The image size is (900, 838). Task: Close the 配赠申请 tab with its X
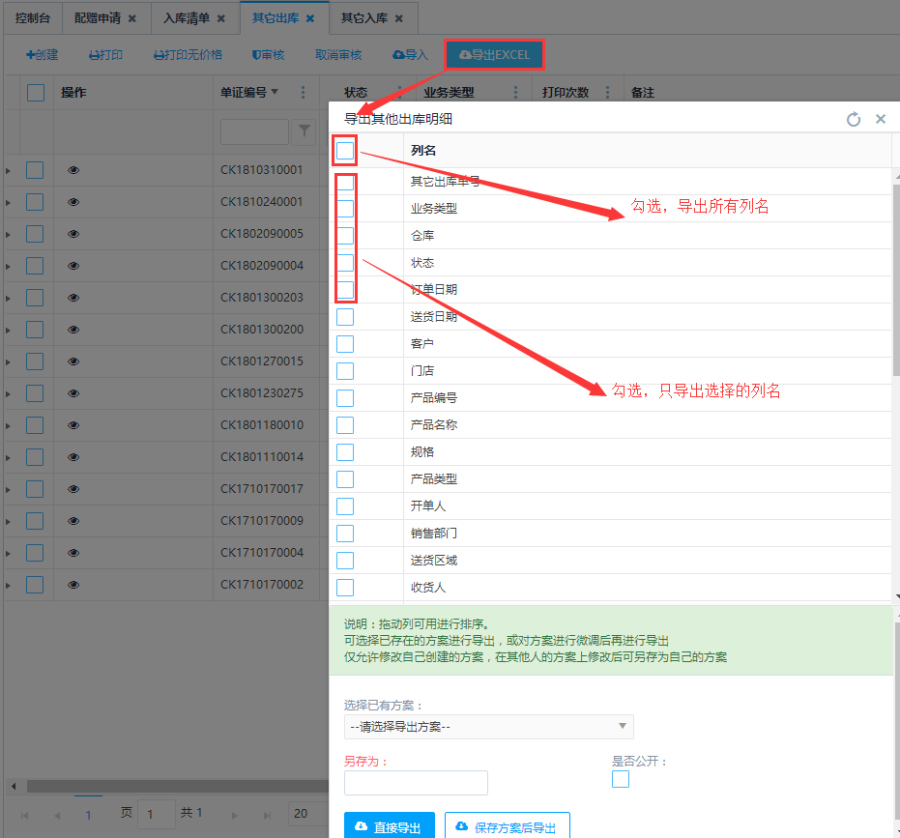pos(132,18)
